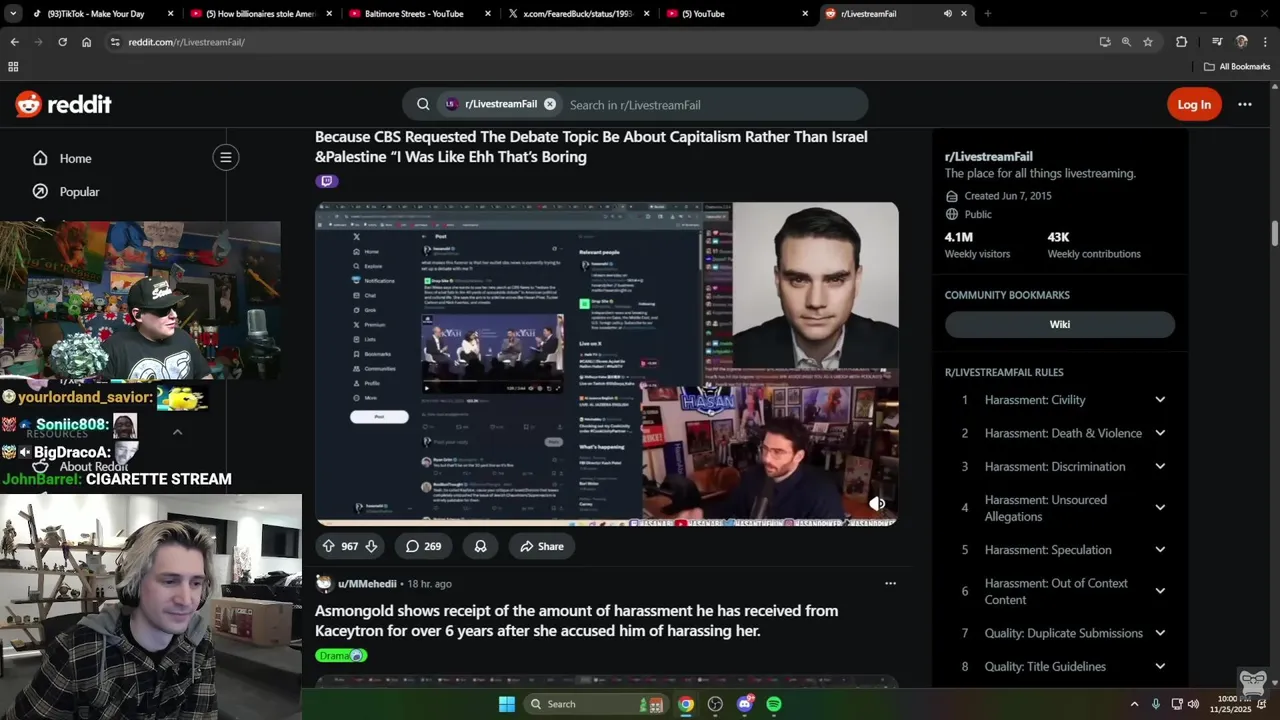This screenshot has height=720, width=1280.
Task: Switch to Baltimore Streets - YouTube tab
Action: (x=419, y=14)
